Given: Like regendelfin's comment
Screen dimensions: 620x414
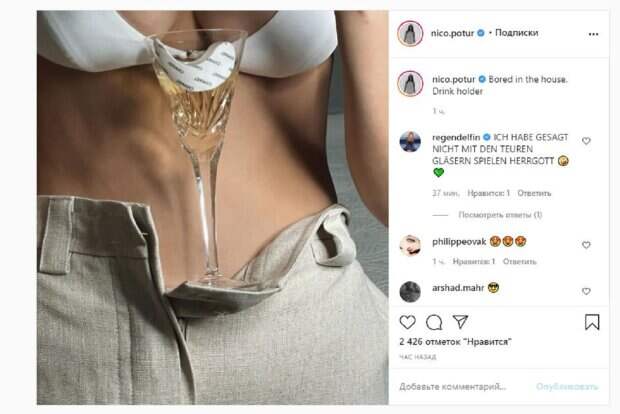Looking at the screenshot, I should pyautogui.click(x=586, y=141).
